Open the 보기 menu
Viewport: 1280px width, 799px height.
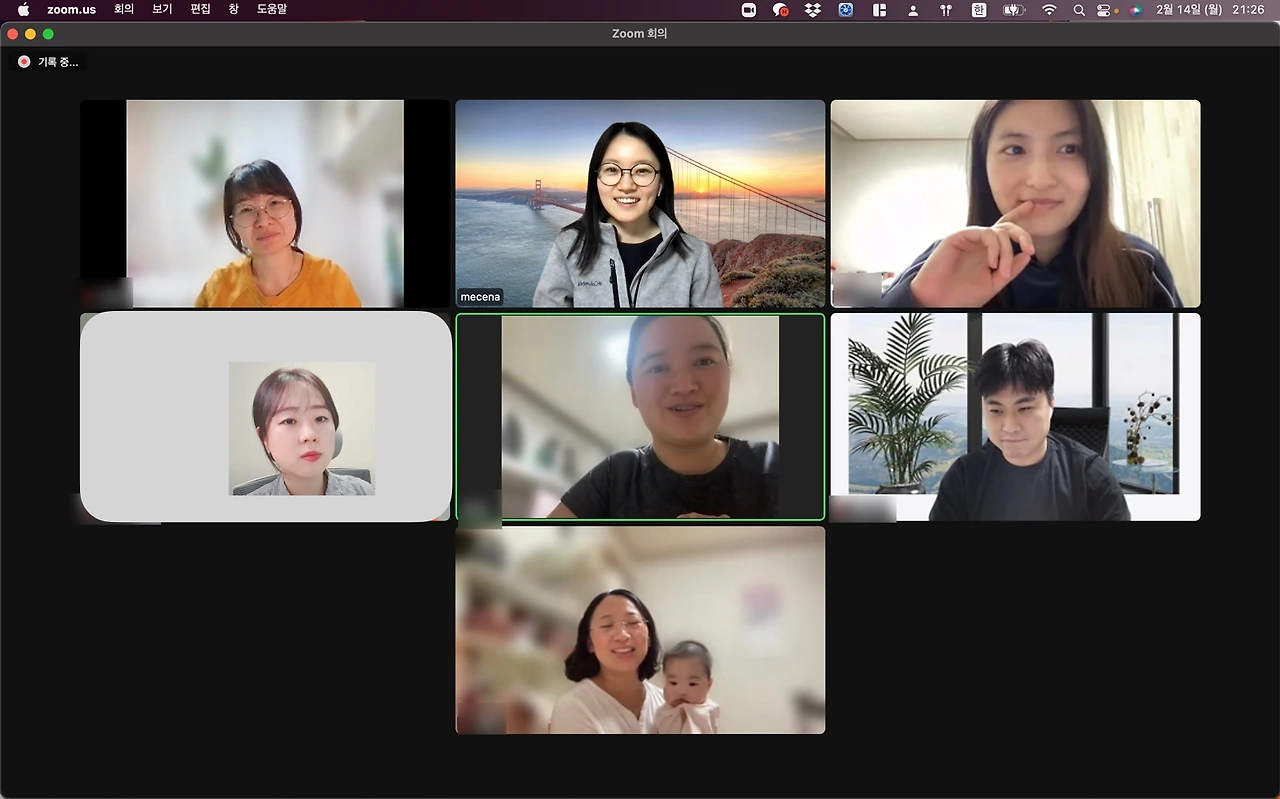(162, 10)
